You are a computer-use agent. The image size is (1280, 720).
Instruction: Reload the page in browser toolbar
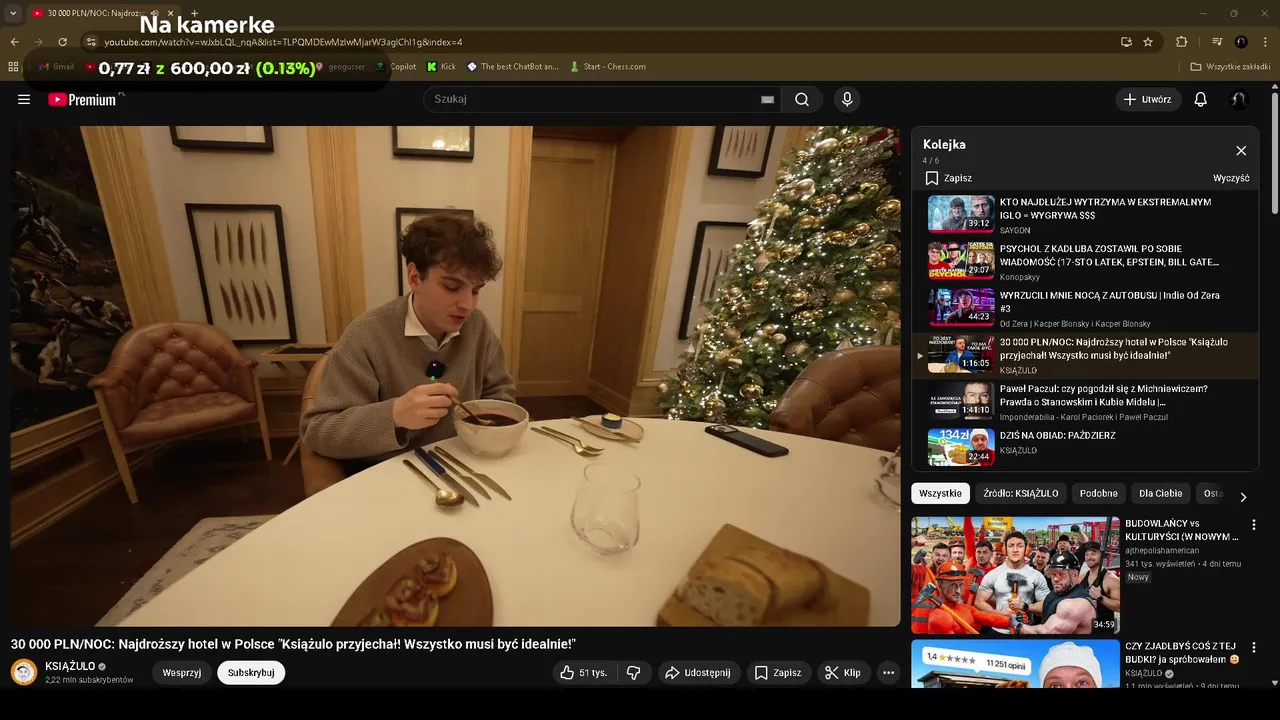tap(62, 42)
